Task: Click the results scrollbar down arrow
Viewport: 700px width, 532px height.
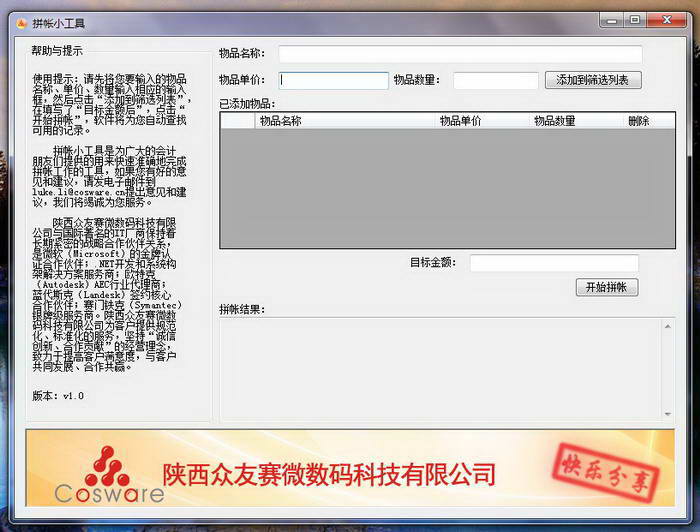Action: coord(667,414)
